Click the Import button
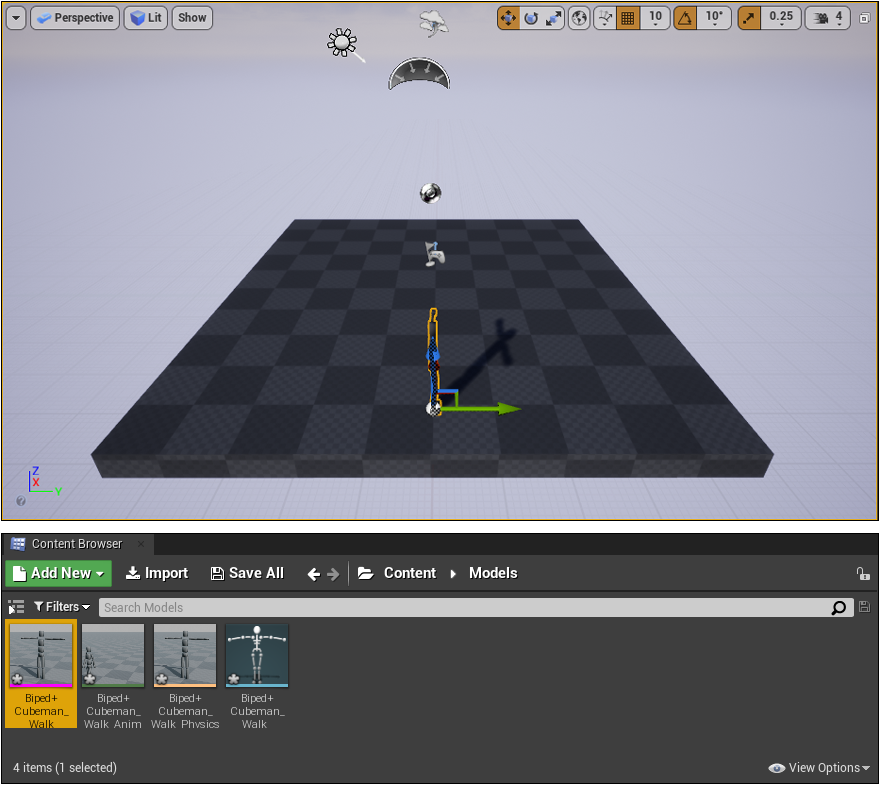880x785 pixels. coord(157,573)
